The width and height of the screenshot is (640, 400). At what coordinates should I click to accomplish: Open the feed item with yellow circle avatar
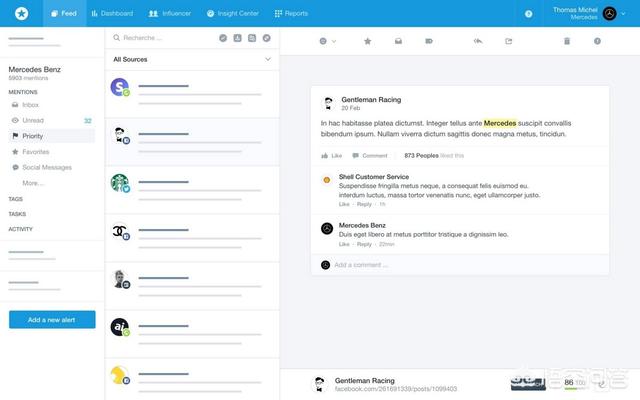coord(192,379)
